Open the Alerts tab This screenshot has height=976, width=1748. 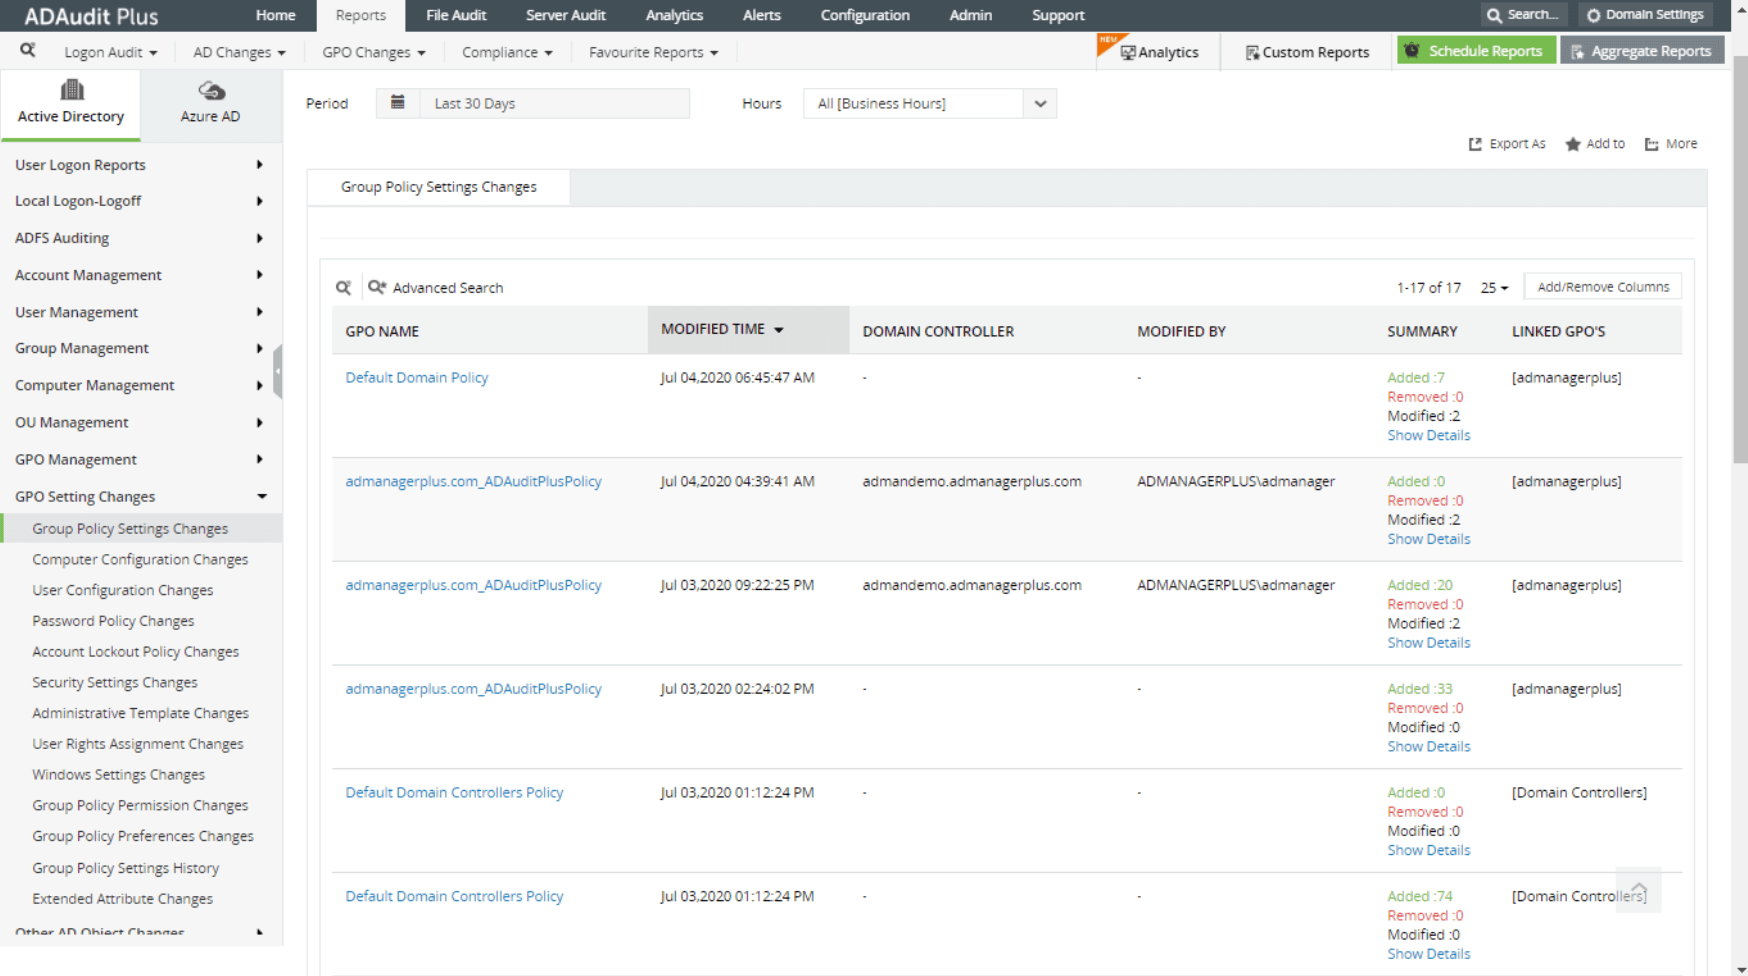[762, 15]
